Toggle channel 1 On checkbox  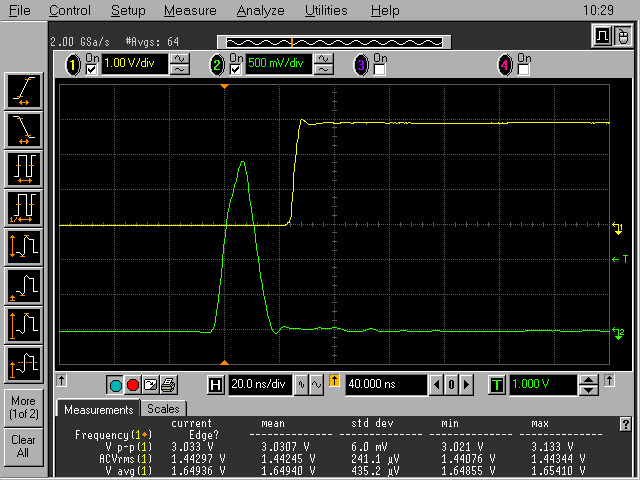click(91, 69)
